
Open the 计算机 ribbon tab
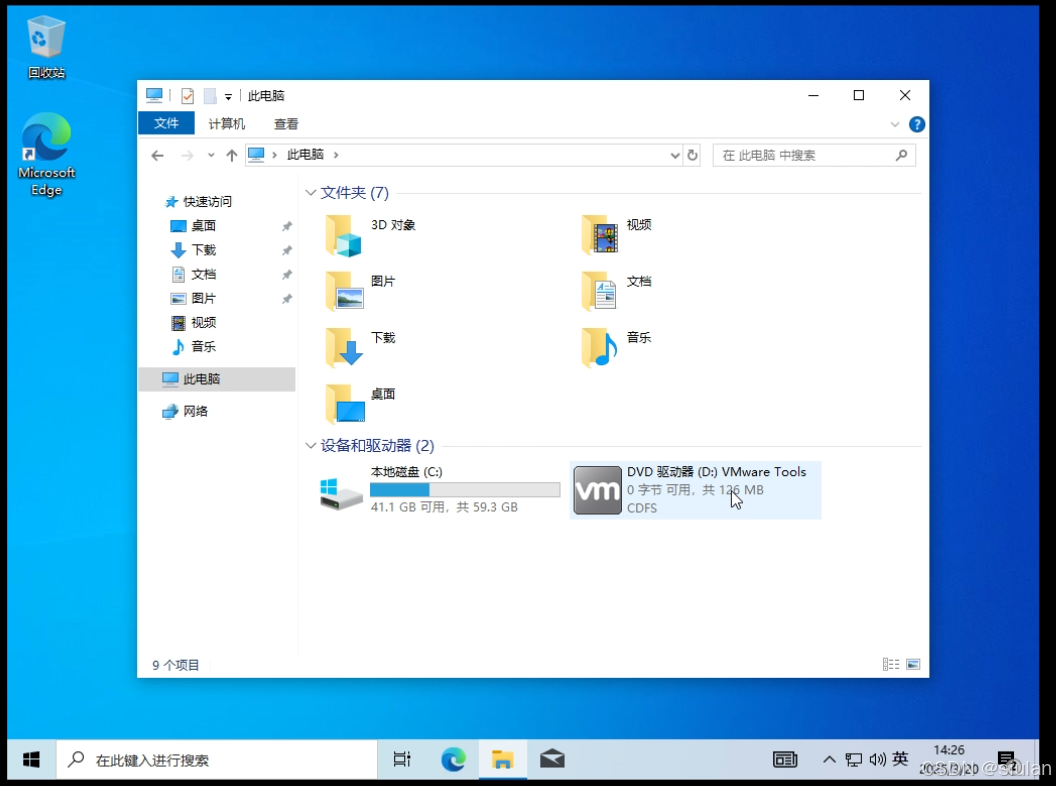226,124
